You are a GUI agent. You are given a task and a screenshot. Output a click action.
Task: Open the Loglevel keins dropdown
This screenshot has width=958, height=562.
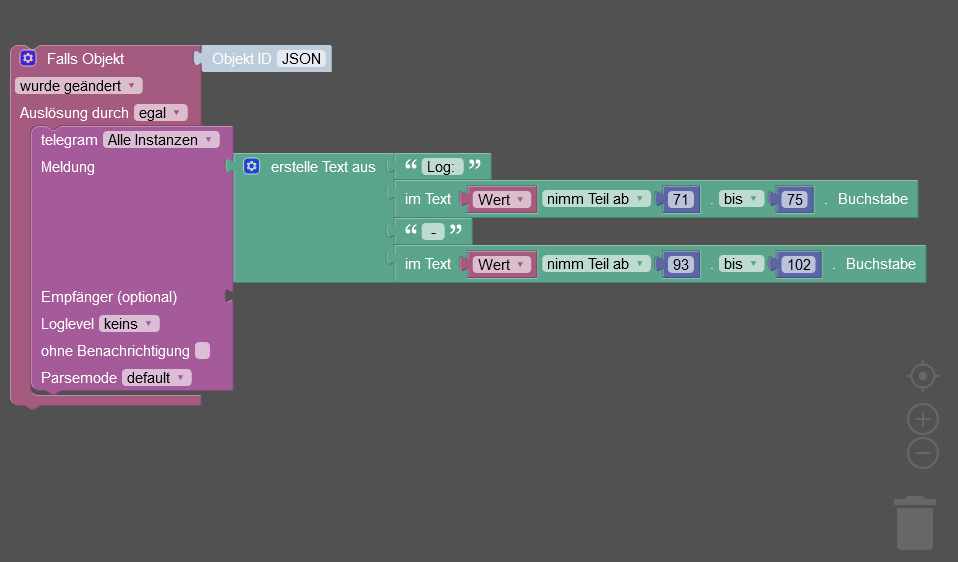point(129,324)
